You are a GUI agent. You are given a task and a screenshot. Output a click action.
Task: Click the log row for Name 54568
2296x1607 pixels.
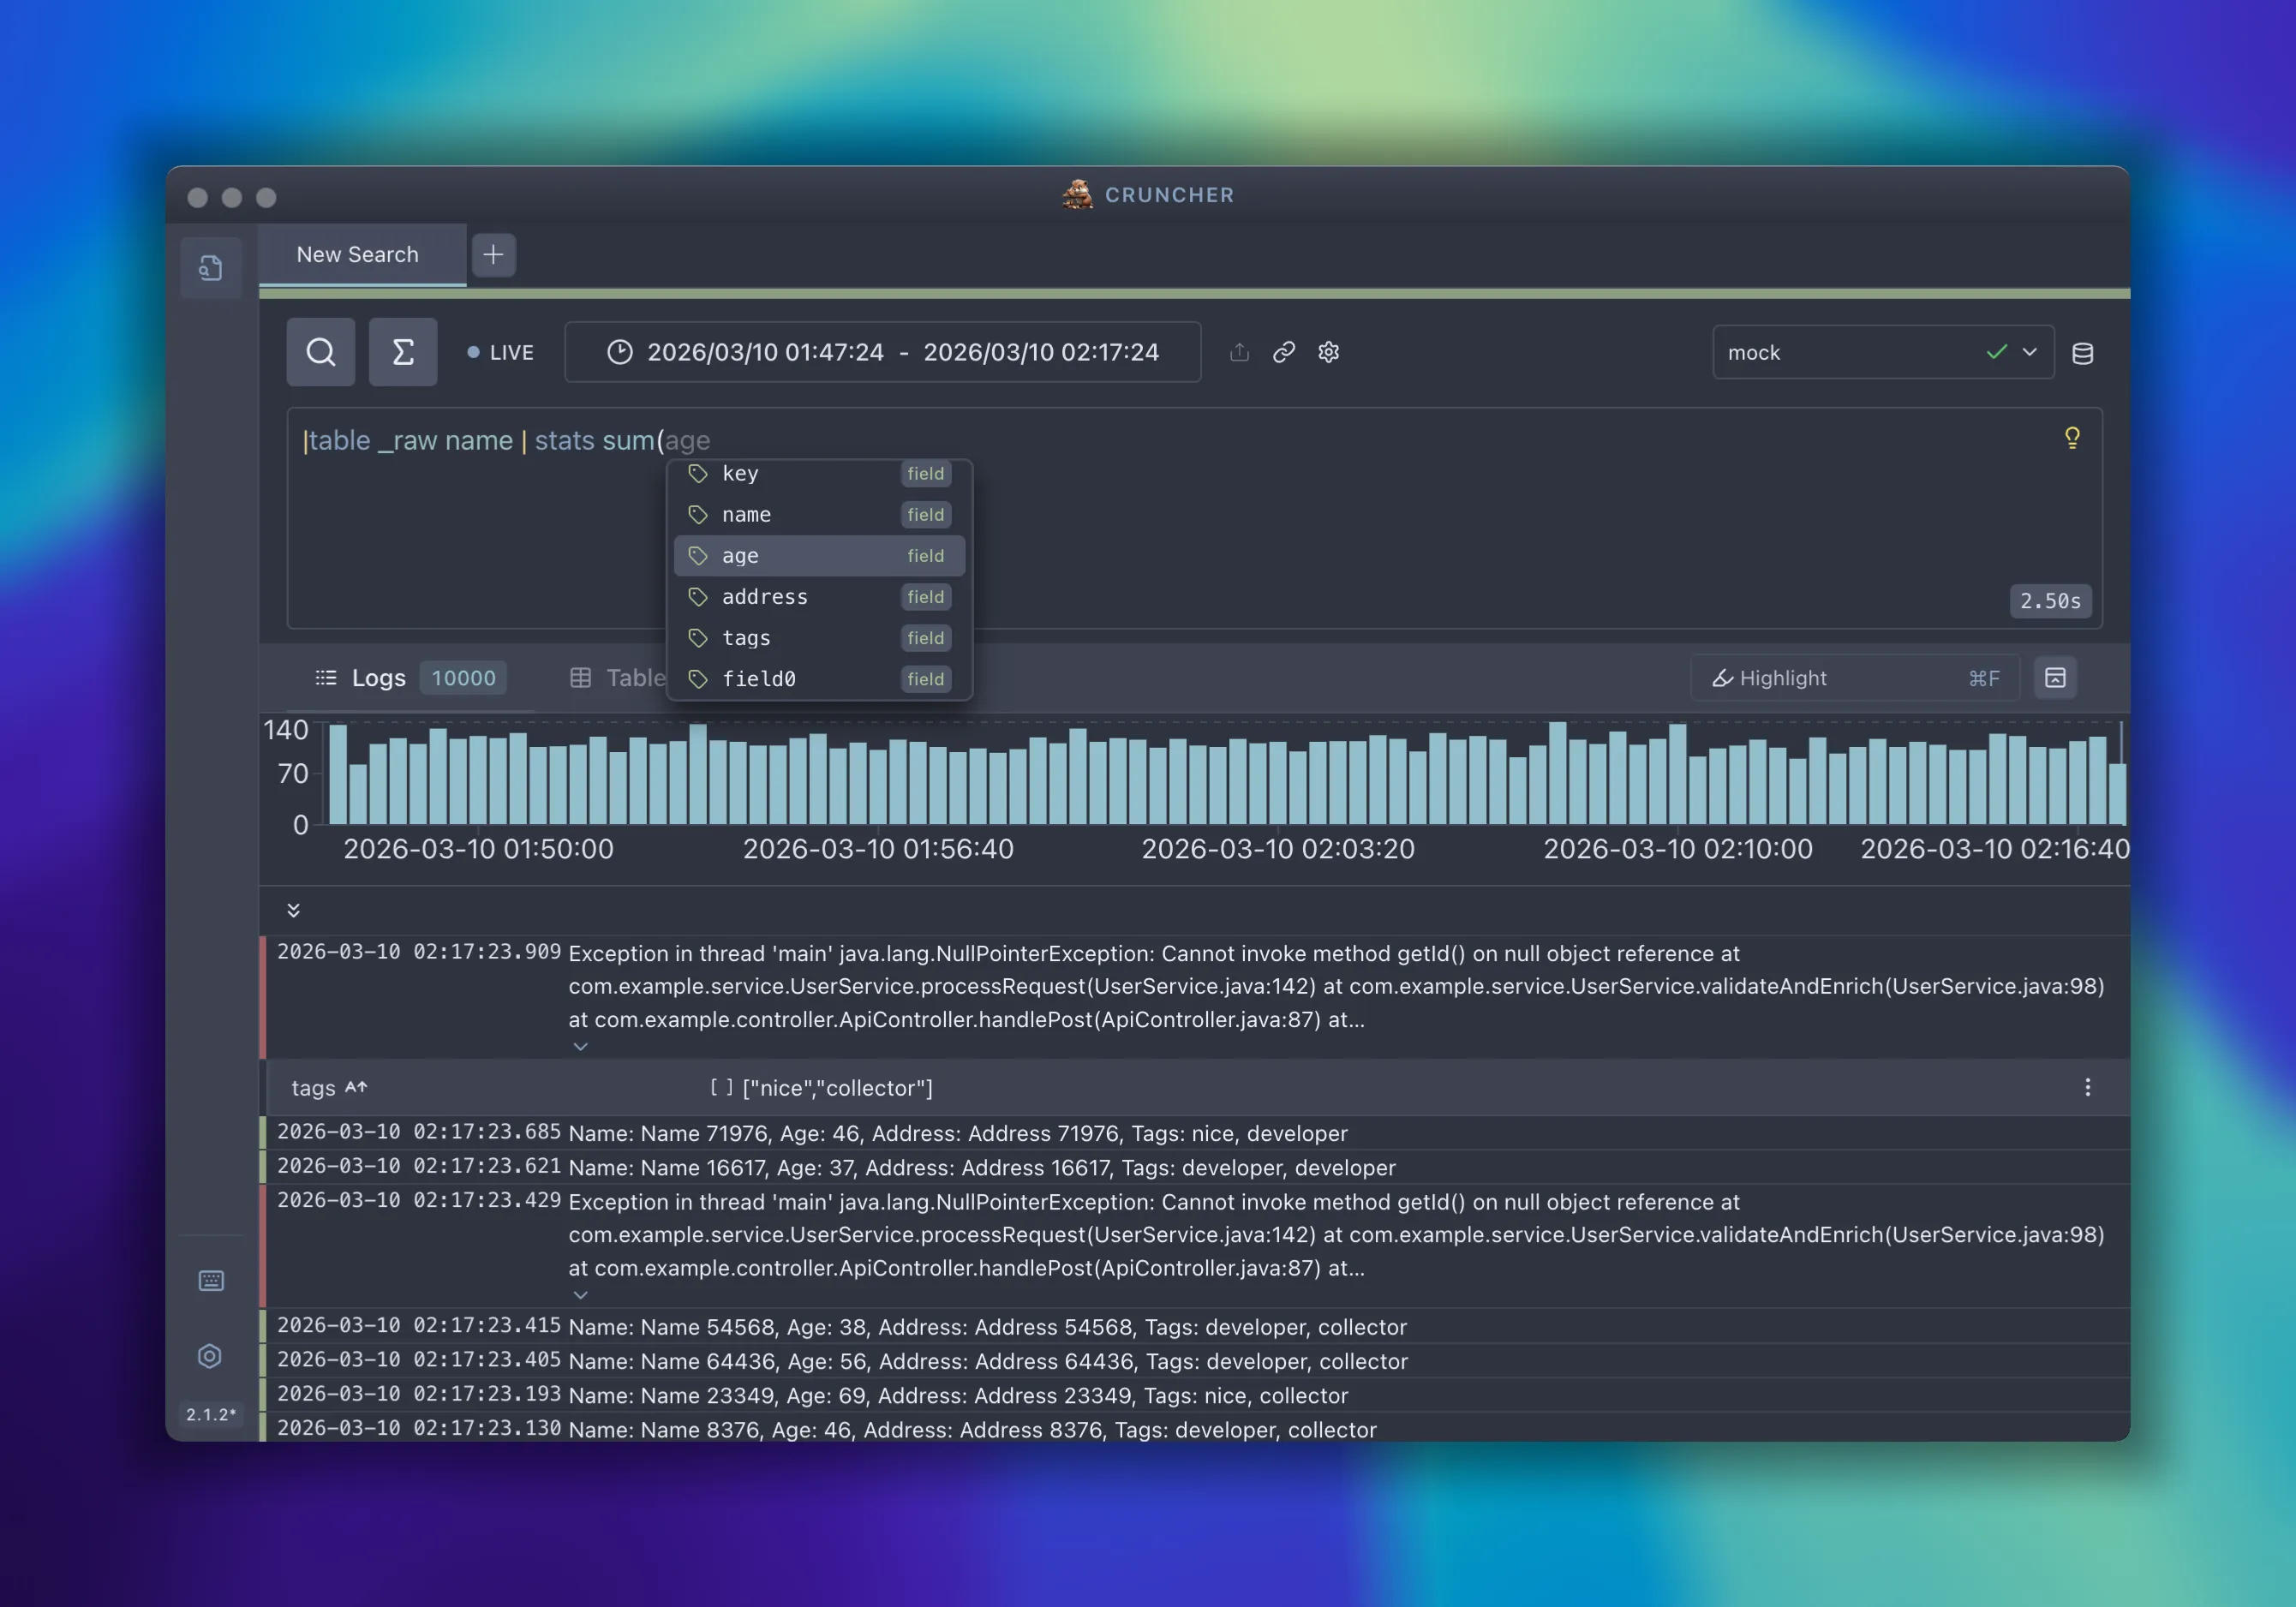[1194, 1327]
